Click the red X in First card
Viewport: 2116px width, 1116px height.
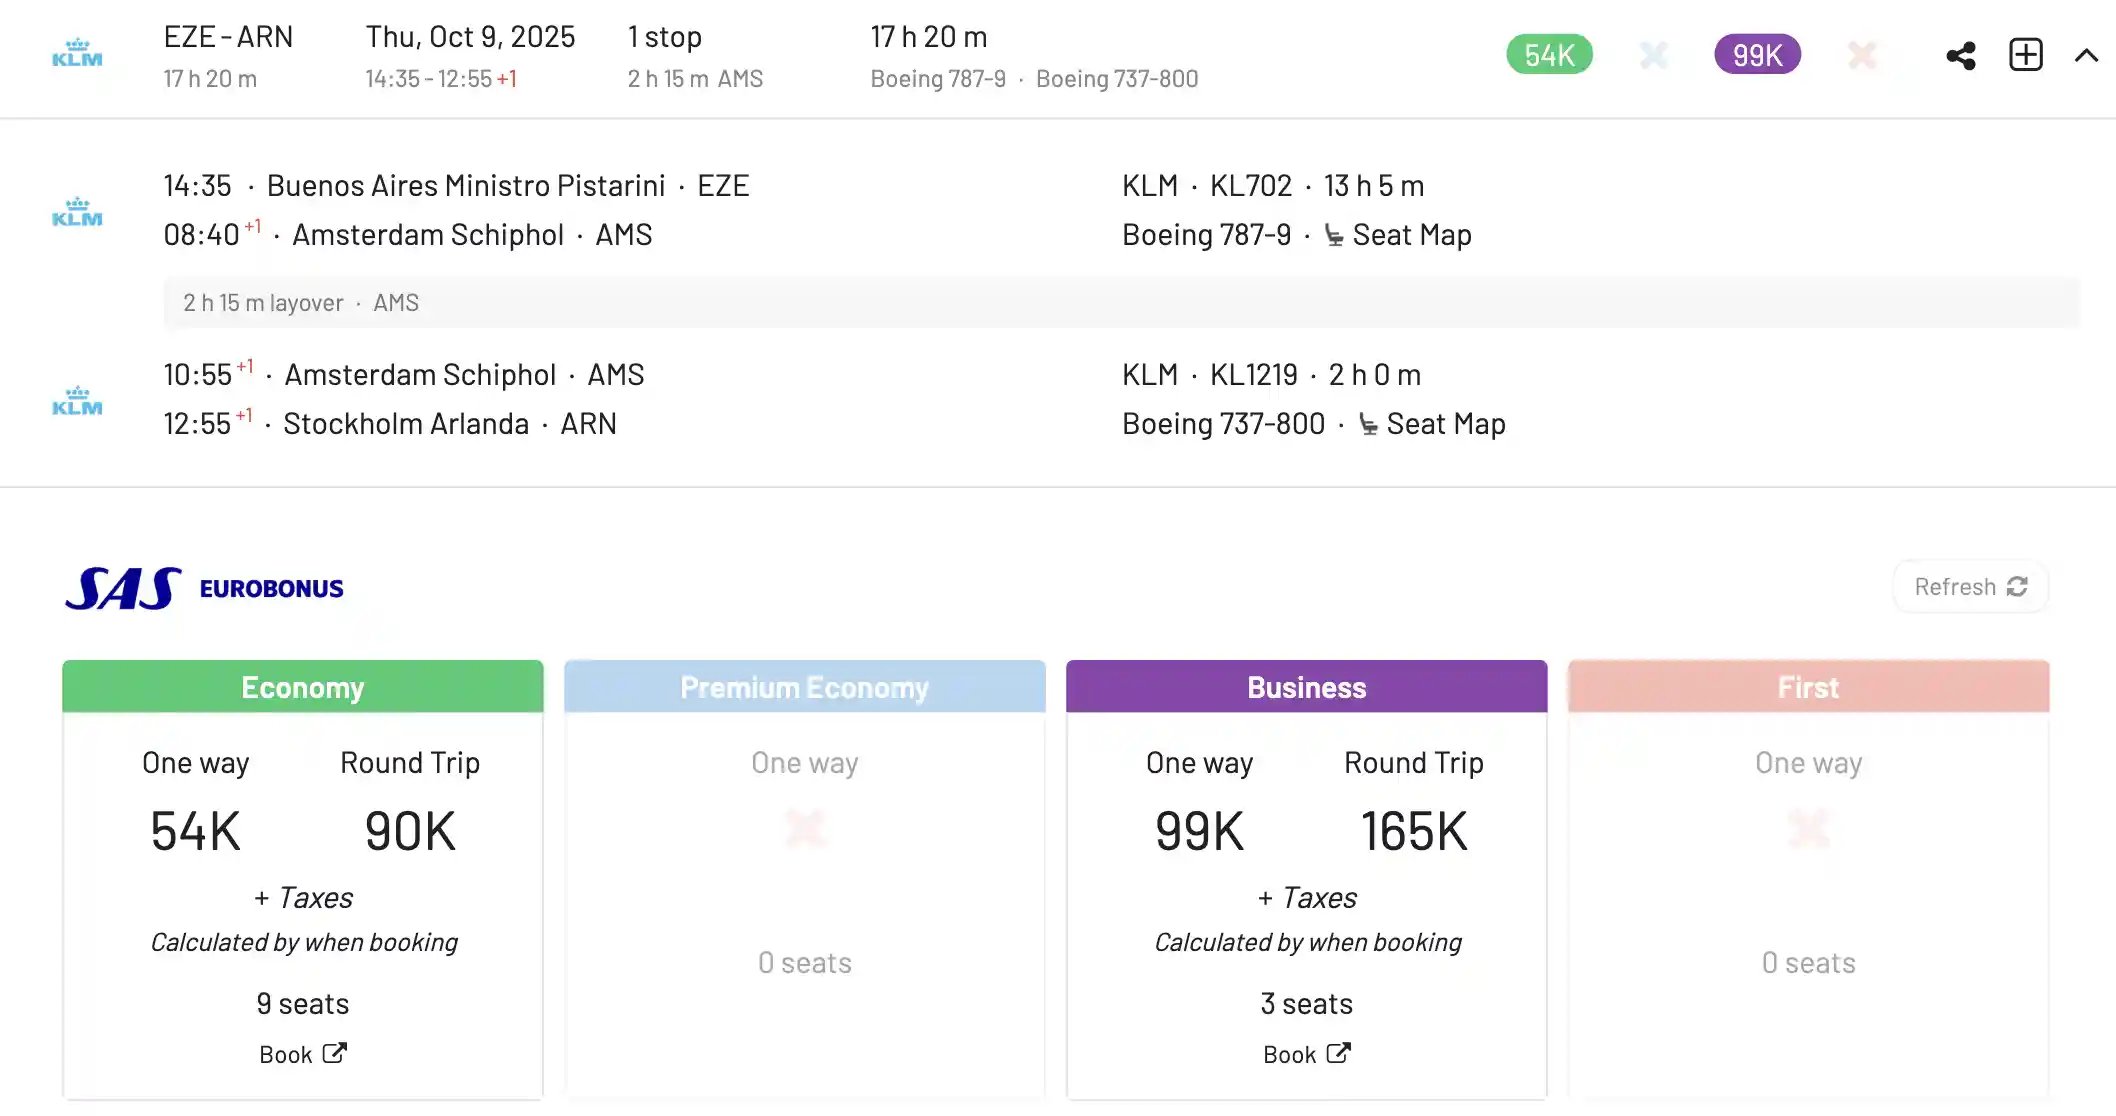click(x=1809, y=829)
